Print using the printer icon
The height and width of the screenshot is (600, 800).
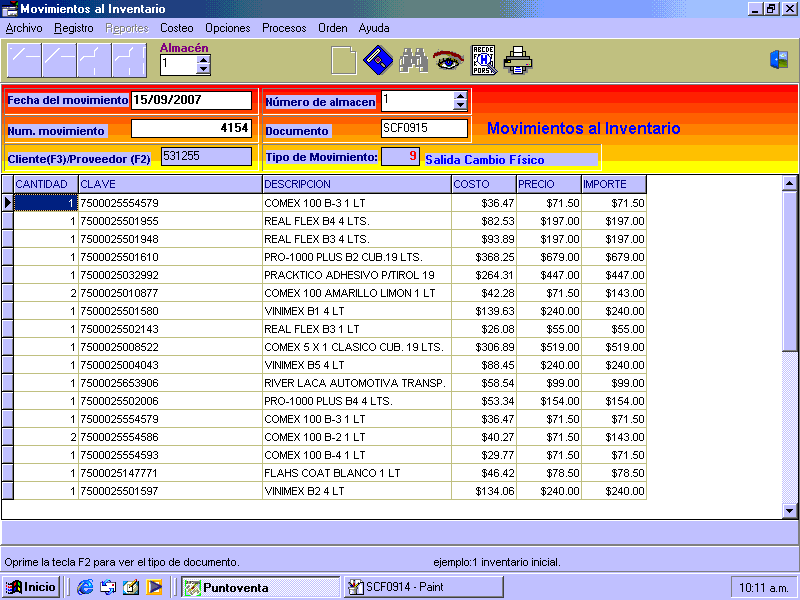518,61
